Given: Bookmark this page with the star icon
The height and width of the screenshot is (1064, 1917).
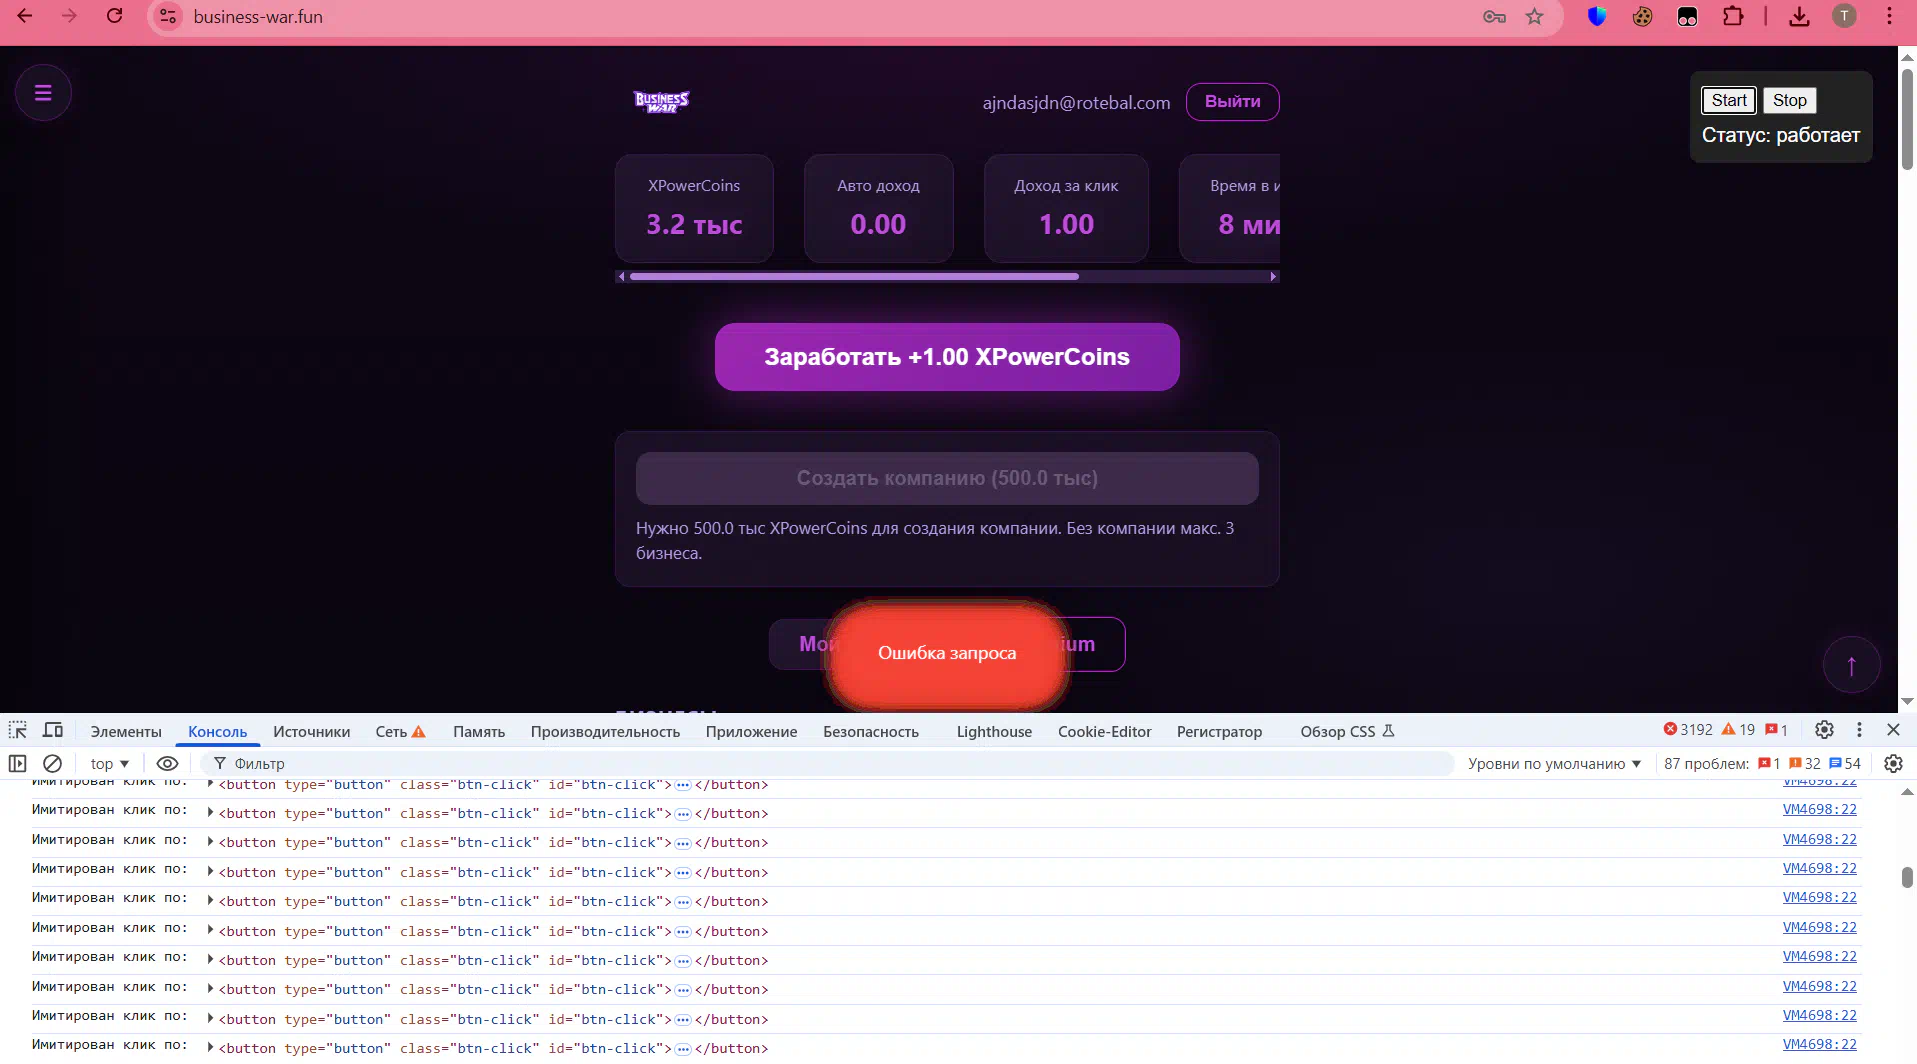Looking at the screenshot, I should pyautogui.click(x=1534, y=16).
